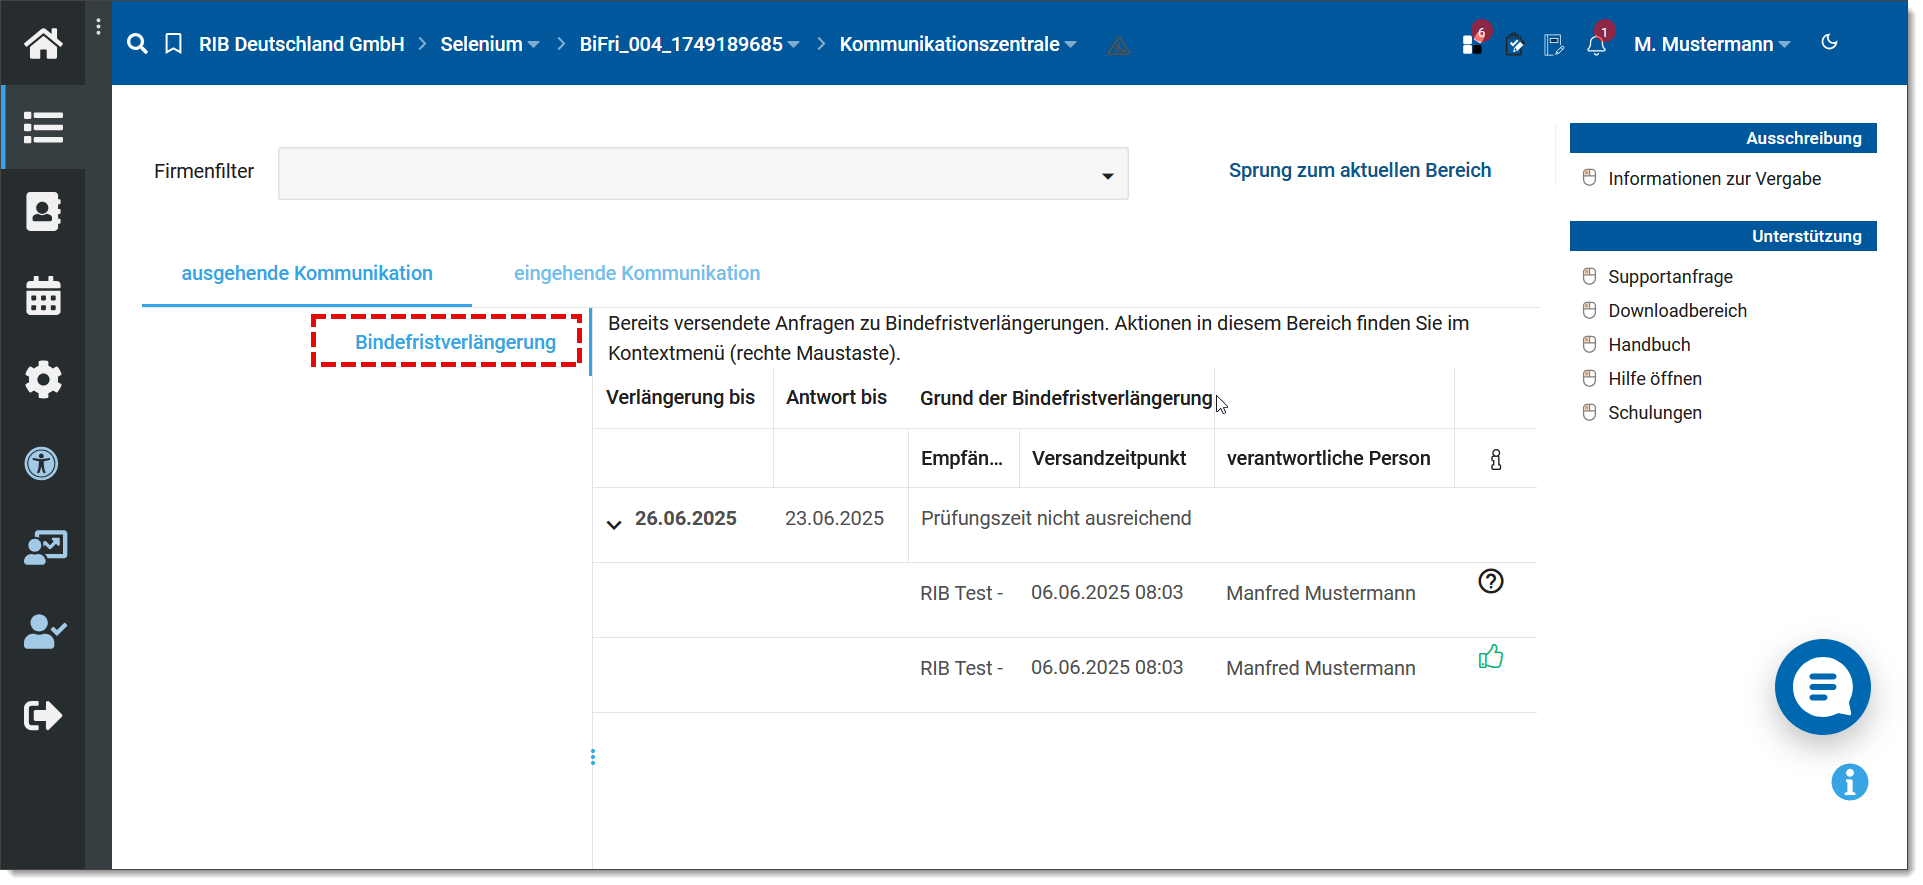The image size is (1923, 885).
Task: Open the Supportanfrage link
Action: pos(1670,277)
